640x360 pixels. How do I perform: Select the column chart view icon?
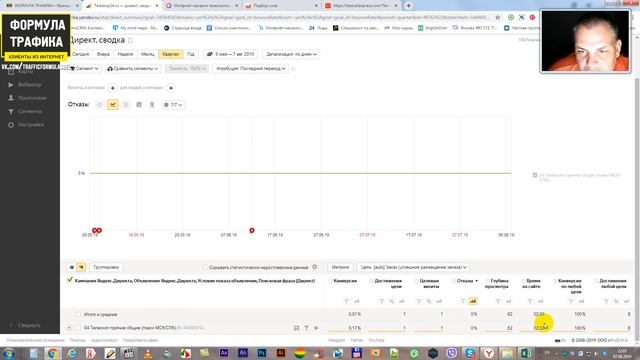[x=139, y=105]
